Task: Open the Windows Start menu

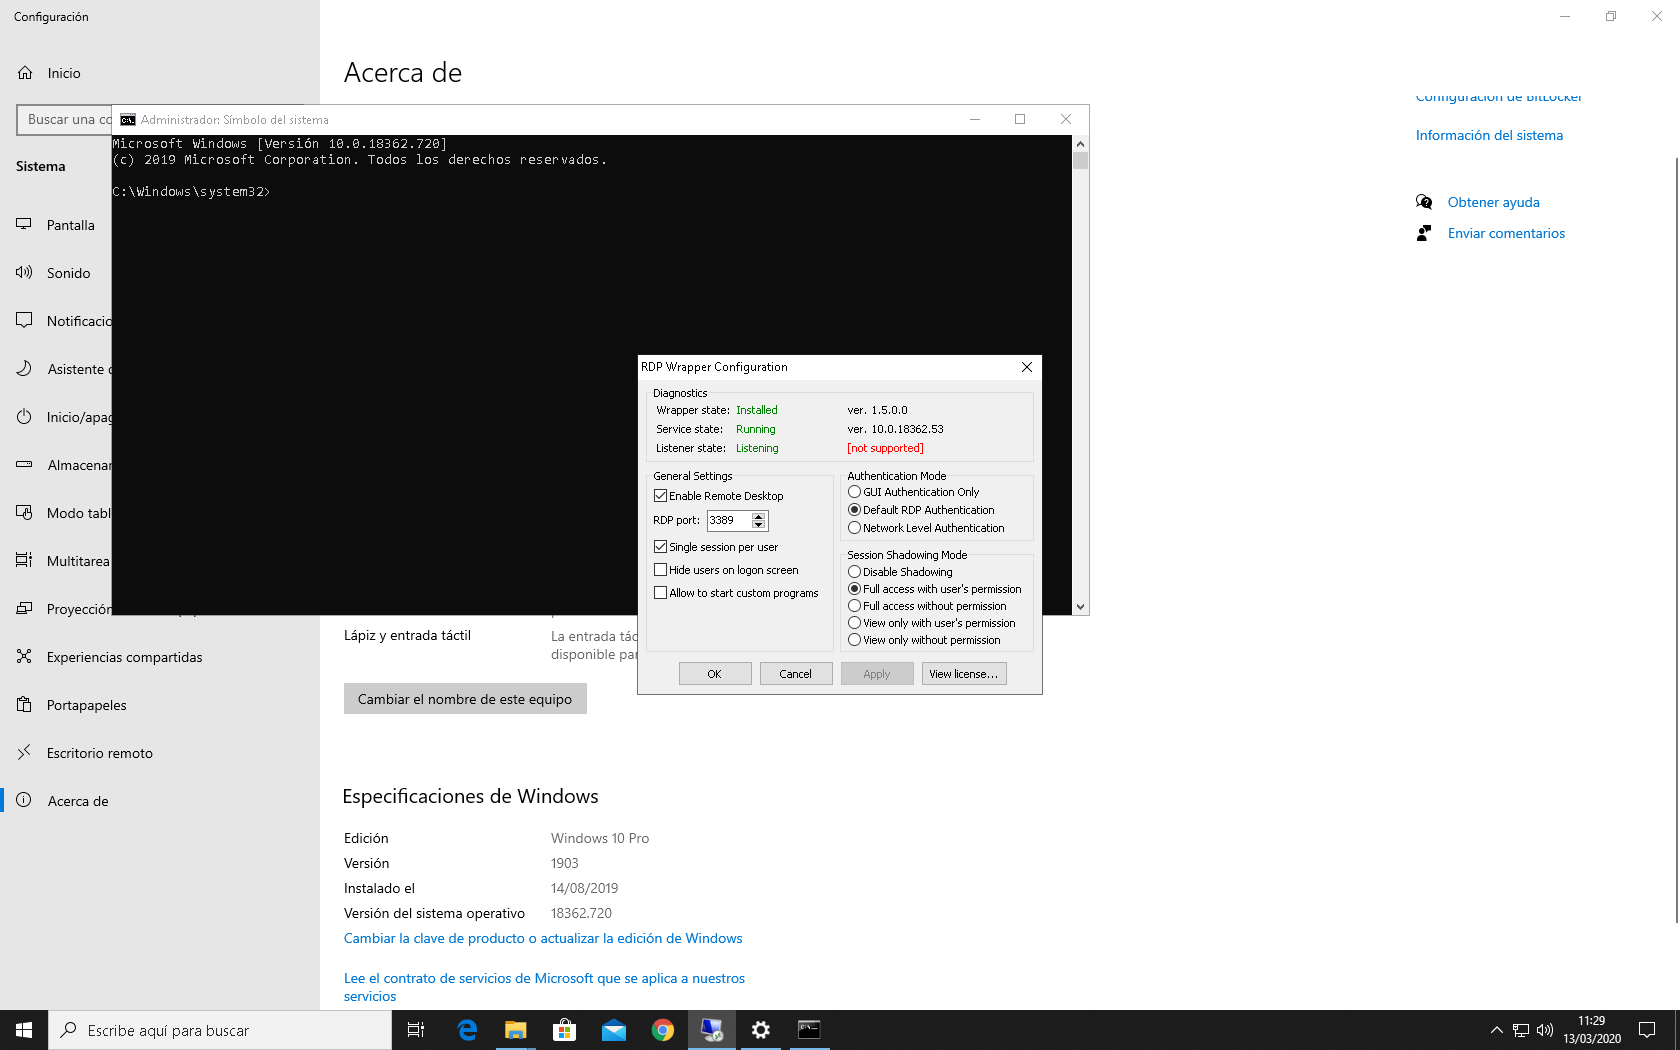Action: pos(24,1030)
